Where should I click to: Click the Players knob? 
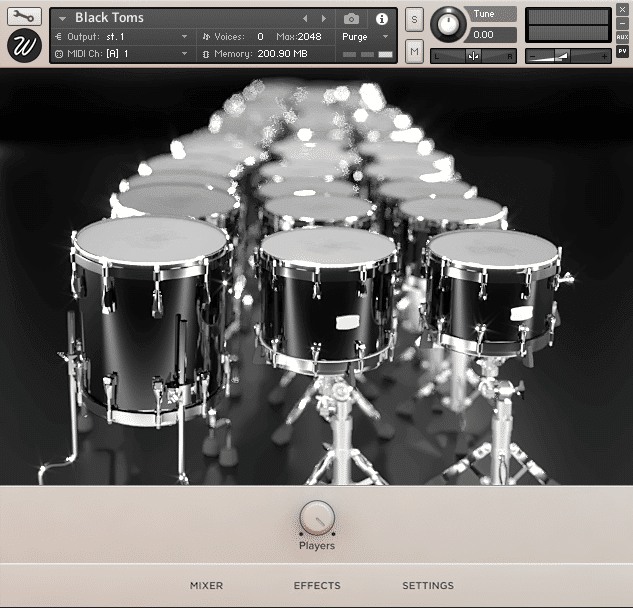[317, 518]
